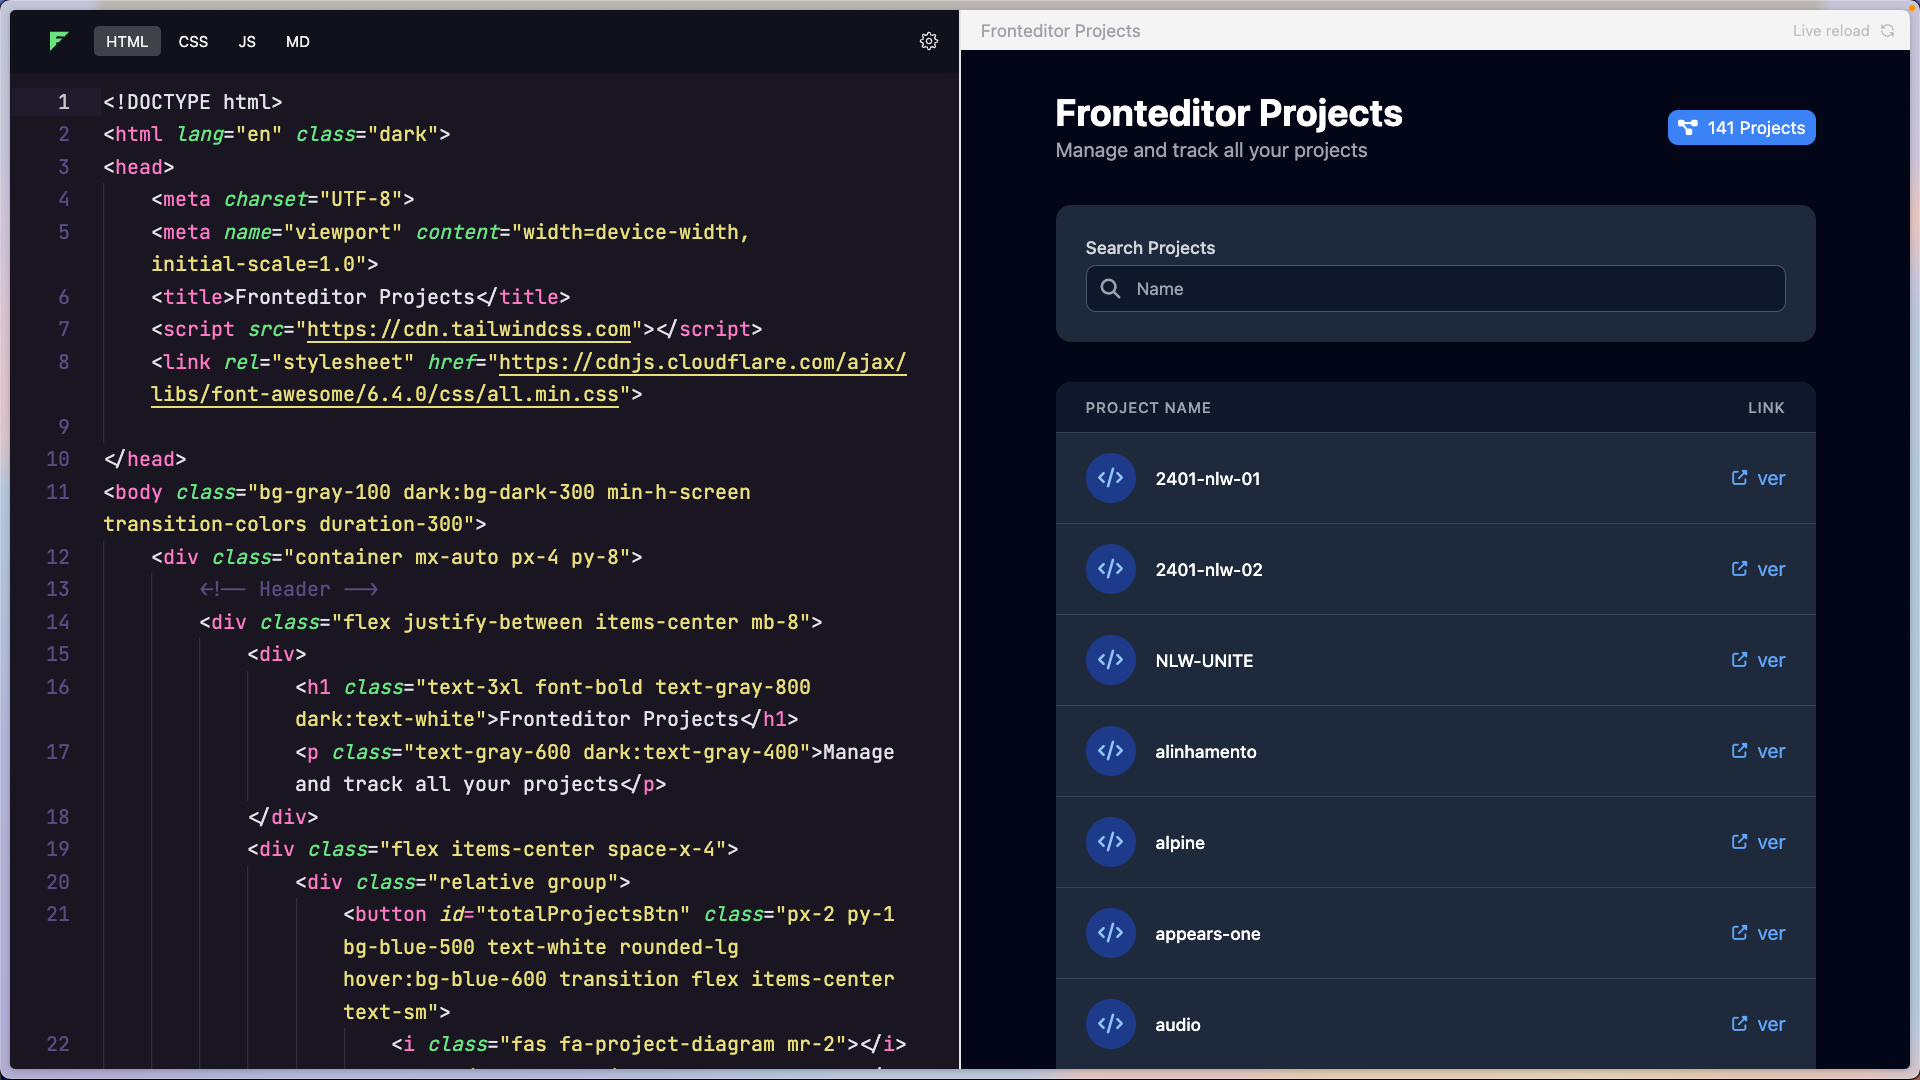Open the JS editor tab
Screen dimensions: 1920x1080
(x=246, y=41)
